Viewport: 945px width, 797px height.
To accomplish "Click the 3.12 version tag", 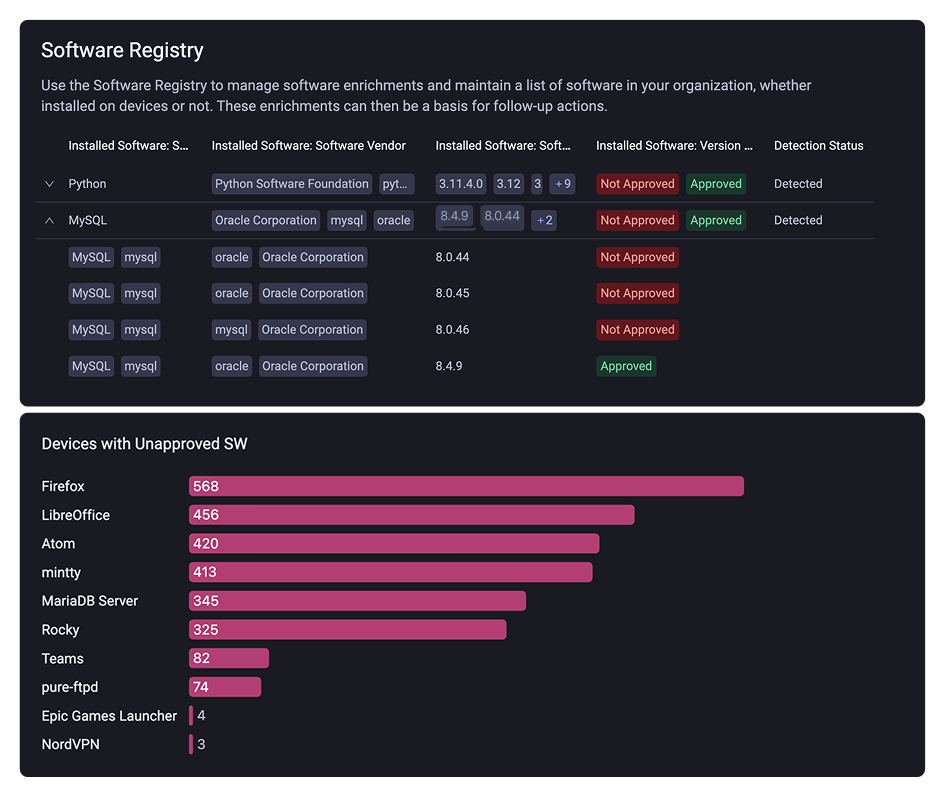I will pos(509,184).
